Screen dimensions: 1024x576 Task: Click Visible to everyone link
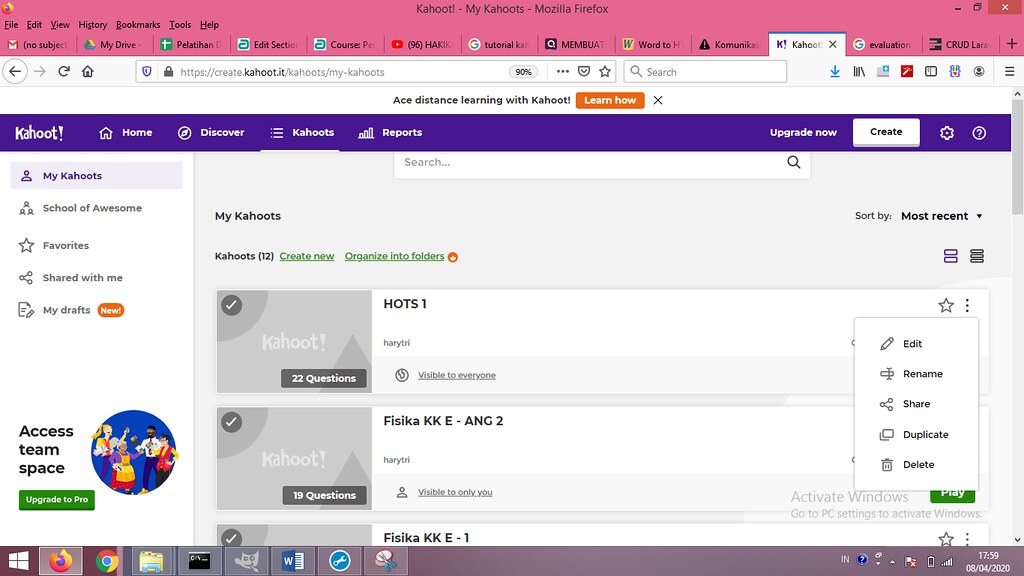(456, 375)
